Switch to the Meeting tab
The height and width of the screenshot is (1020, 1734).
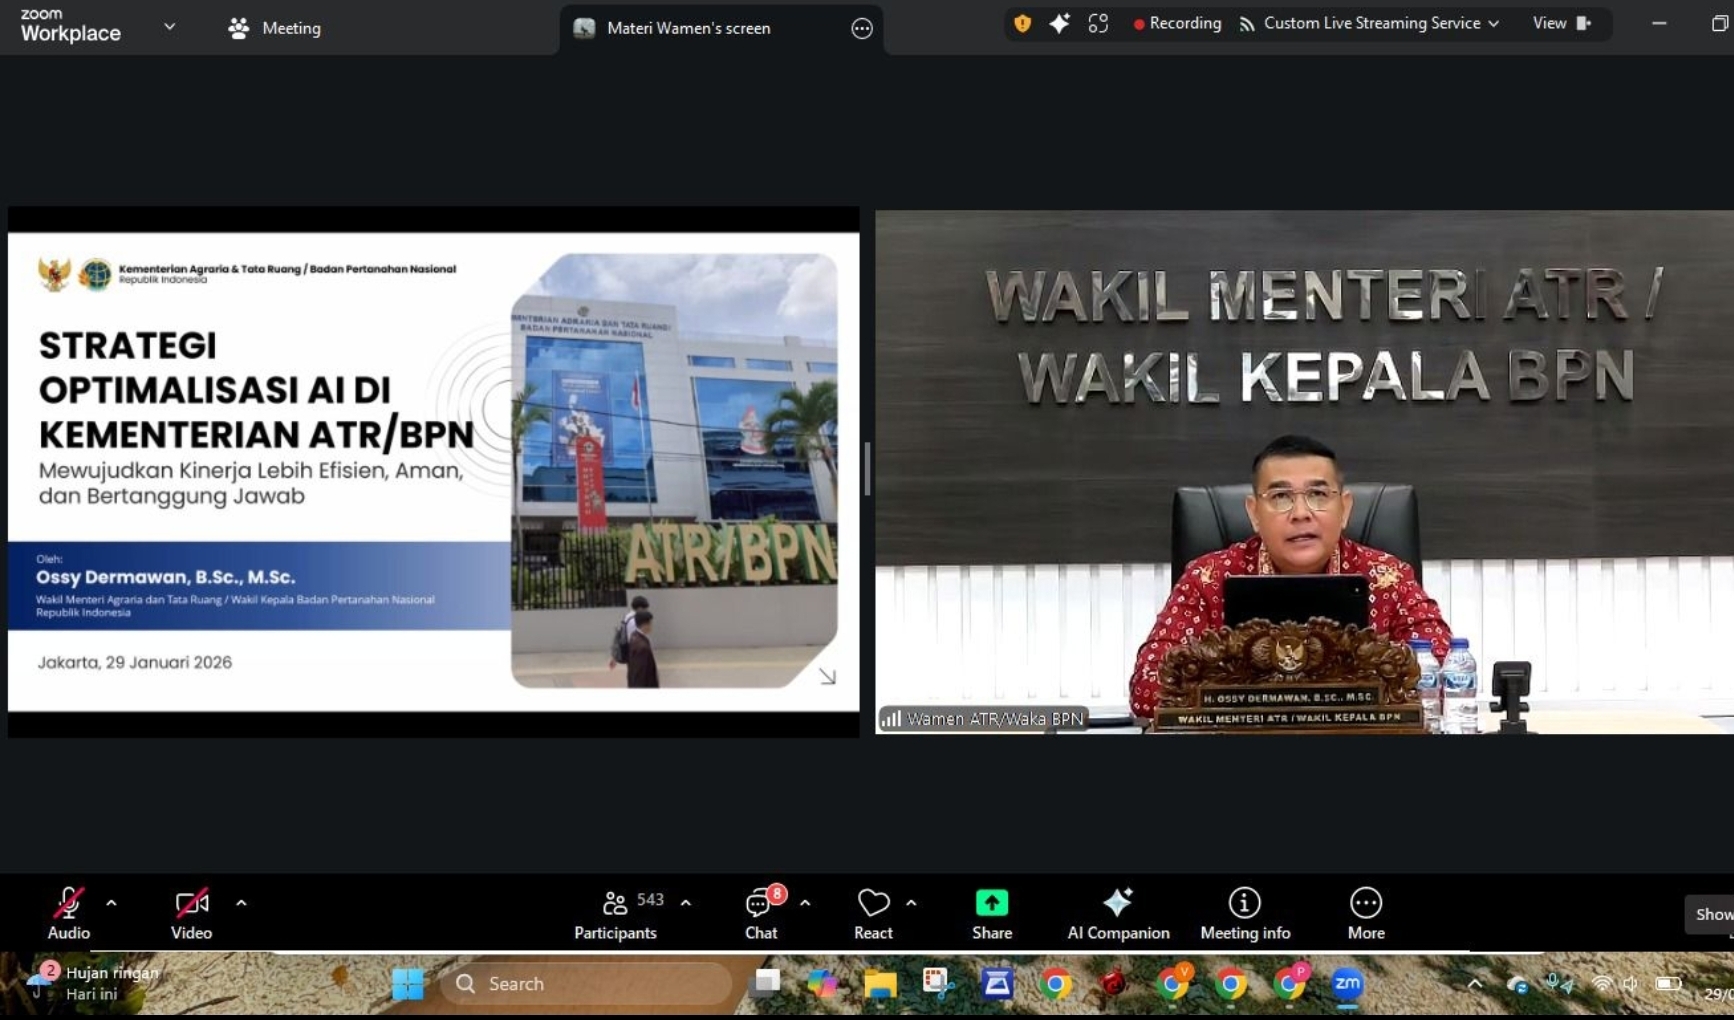275,28
